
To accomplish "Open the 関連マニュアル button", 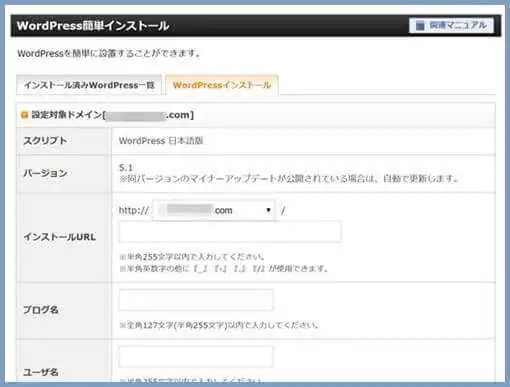I will 451,25.
